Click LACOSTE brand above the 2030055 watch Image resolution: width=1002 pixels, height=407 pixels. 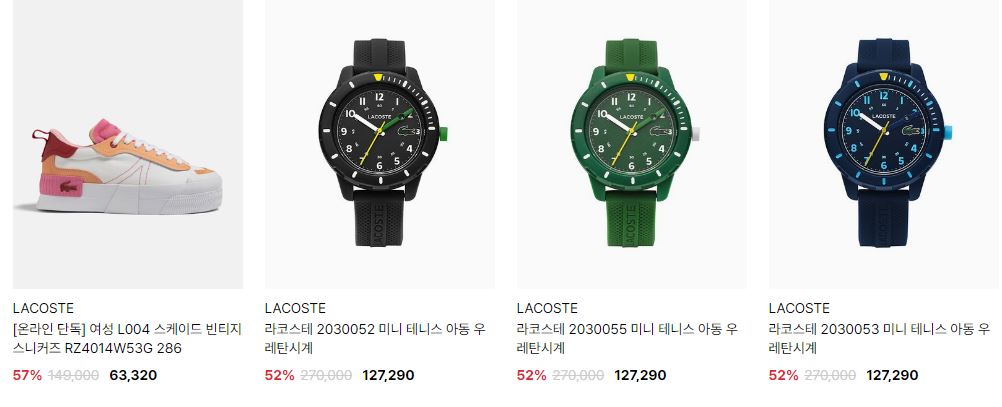pyautogui.click(x=547, y=309)
